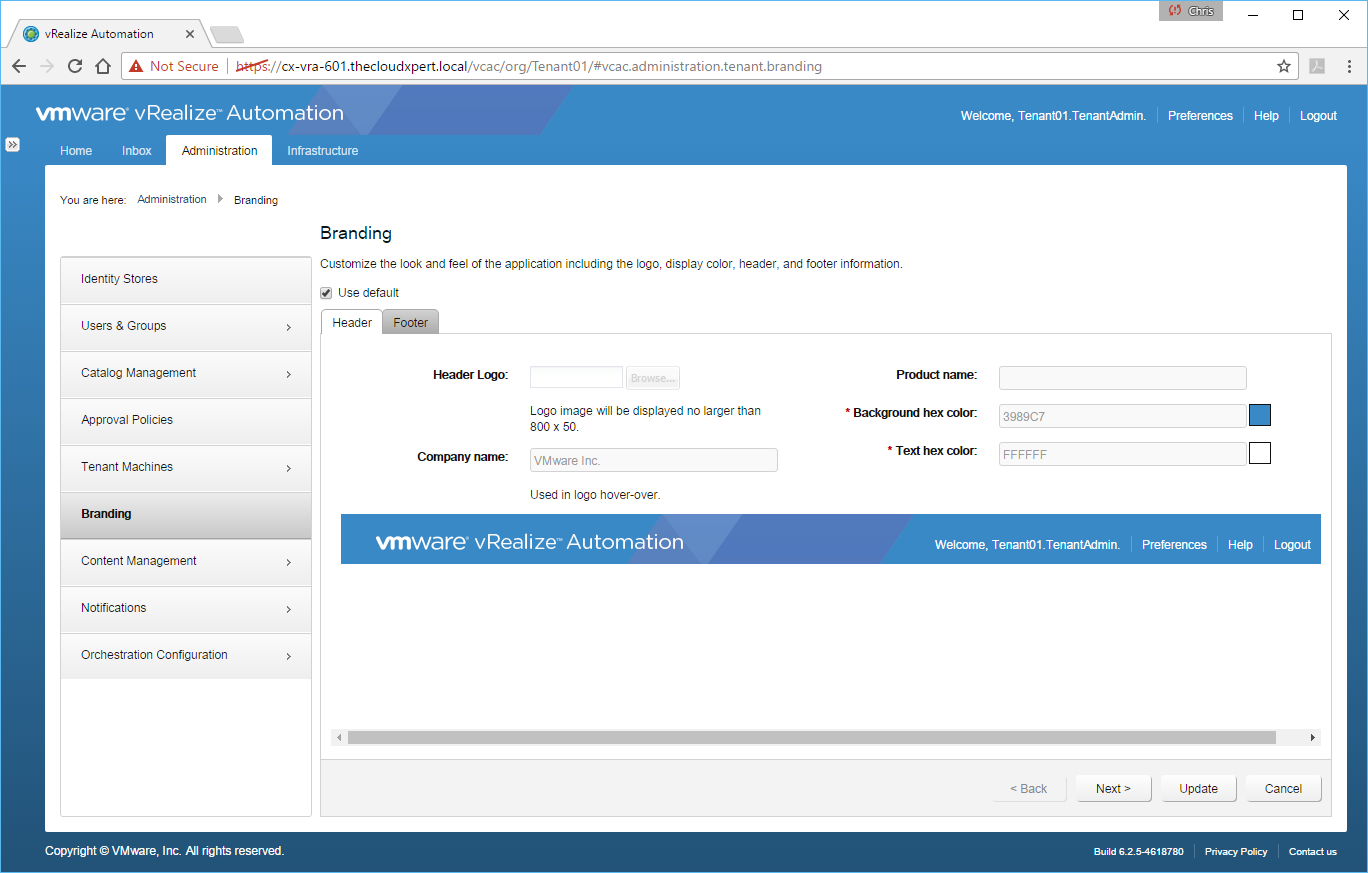
Task: Click the white text color swatch
Action: (x=1260, y=453)
